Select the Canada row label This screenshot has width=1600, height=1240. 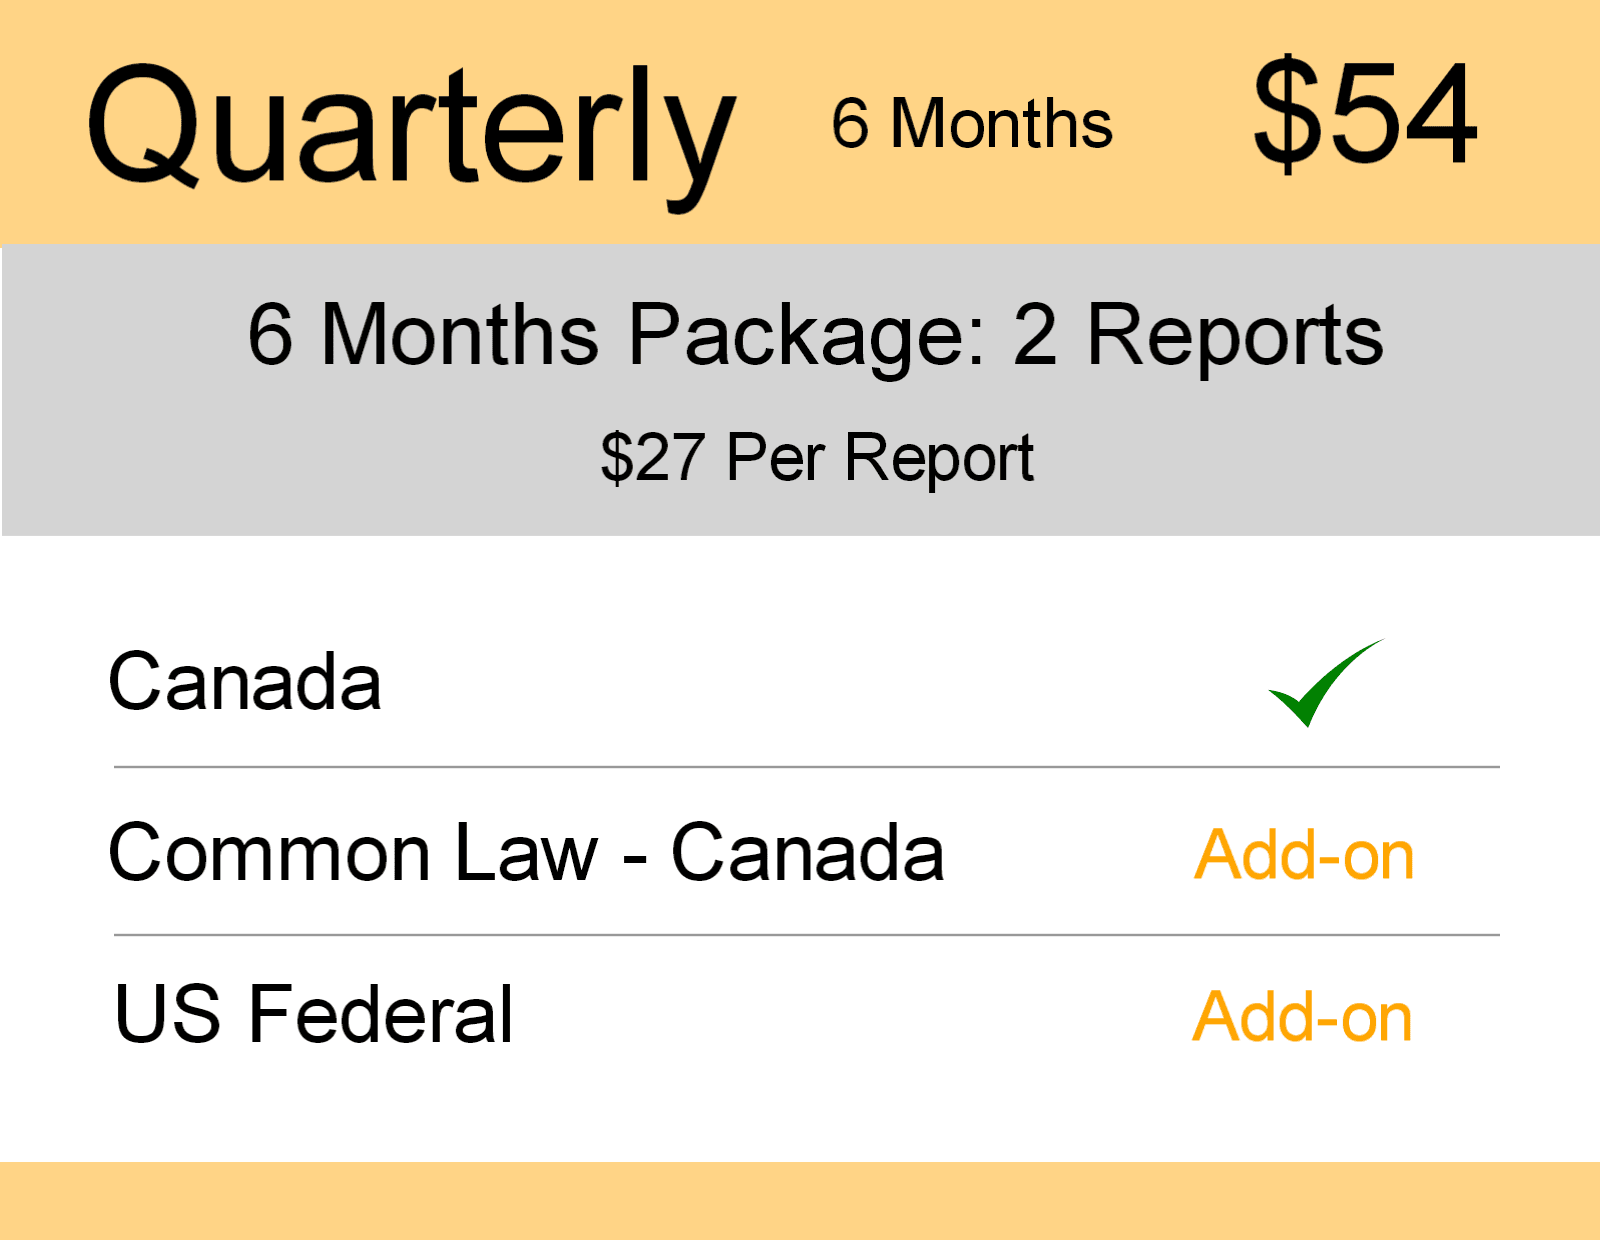click(245, 683)
